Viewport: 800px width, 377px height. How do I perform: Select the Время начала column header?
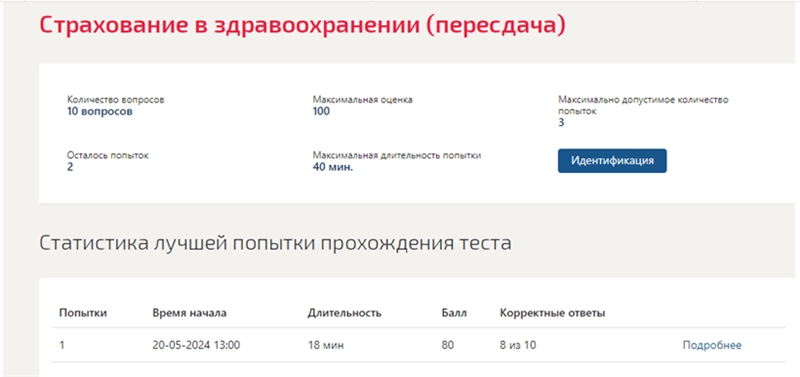coord(189,313)
